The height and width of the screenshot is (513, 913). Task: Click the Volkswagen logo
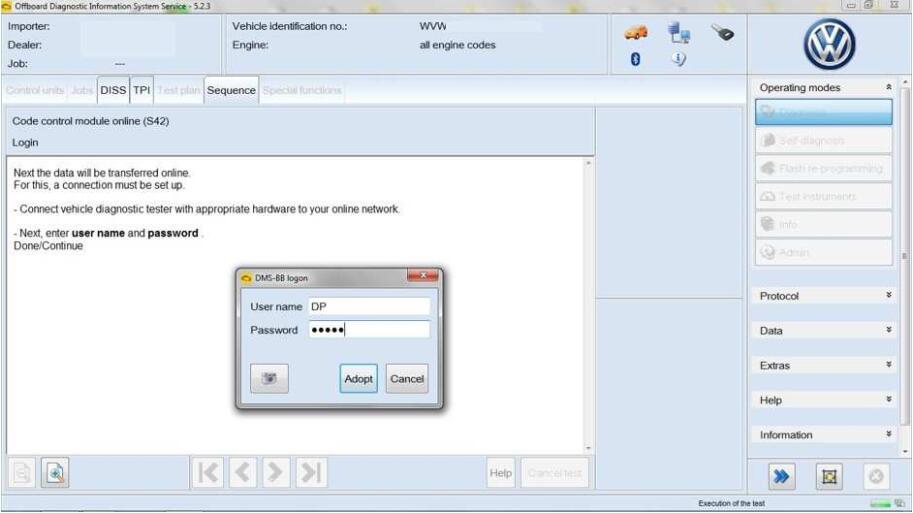click(829, 44)
